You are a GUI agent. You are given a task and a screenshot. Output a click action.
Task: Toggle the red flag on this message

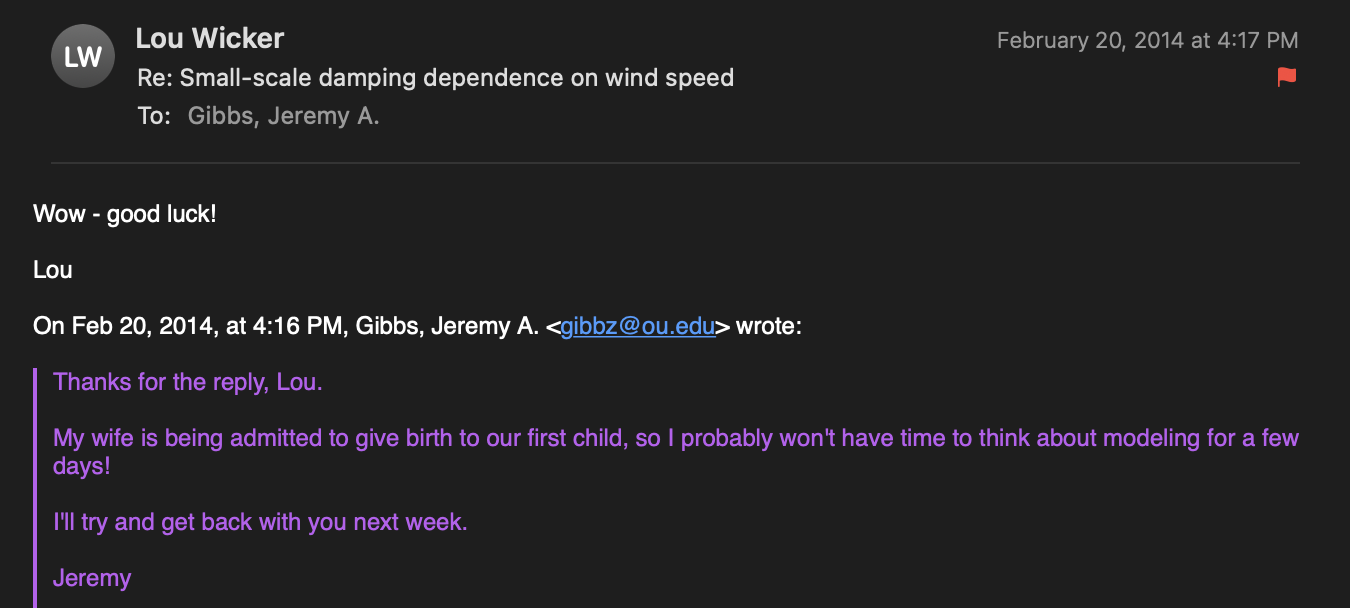click(x=1287, y=77)
